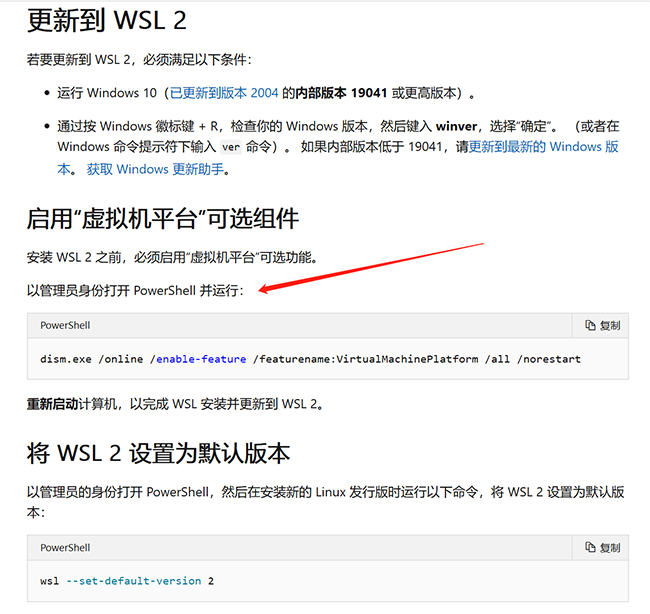Click the sentence '安装 WSL 2 之前,必须启用“虚拟机平台”可选功能。'
Image resolution: width=650 pixels, height=614 pixels.
[172, 257]
